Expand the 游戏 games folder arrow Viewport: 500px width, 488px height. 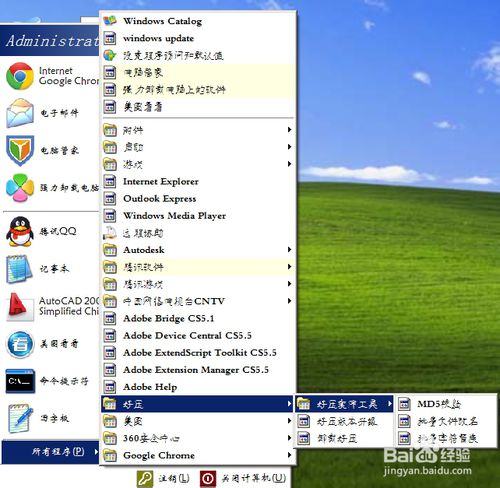coord(290,164)
